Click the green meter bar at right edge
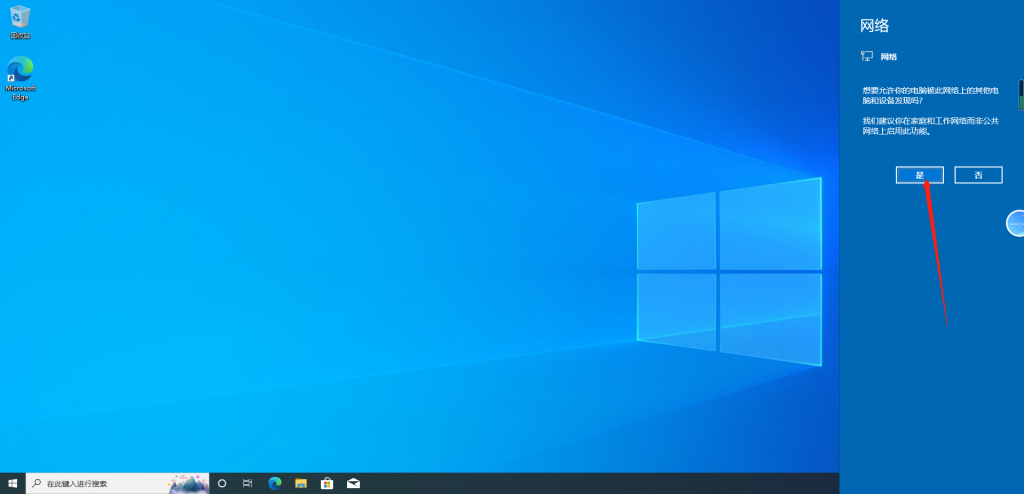Screen dimensions: 1024x494 pos(1021,95)
